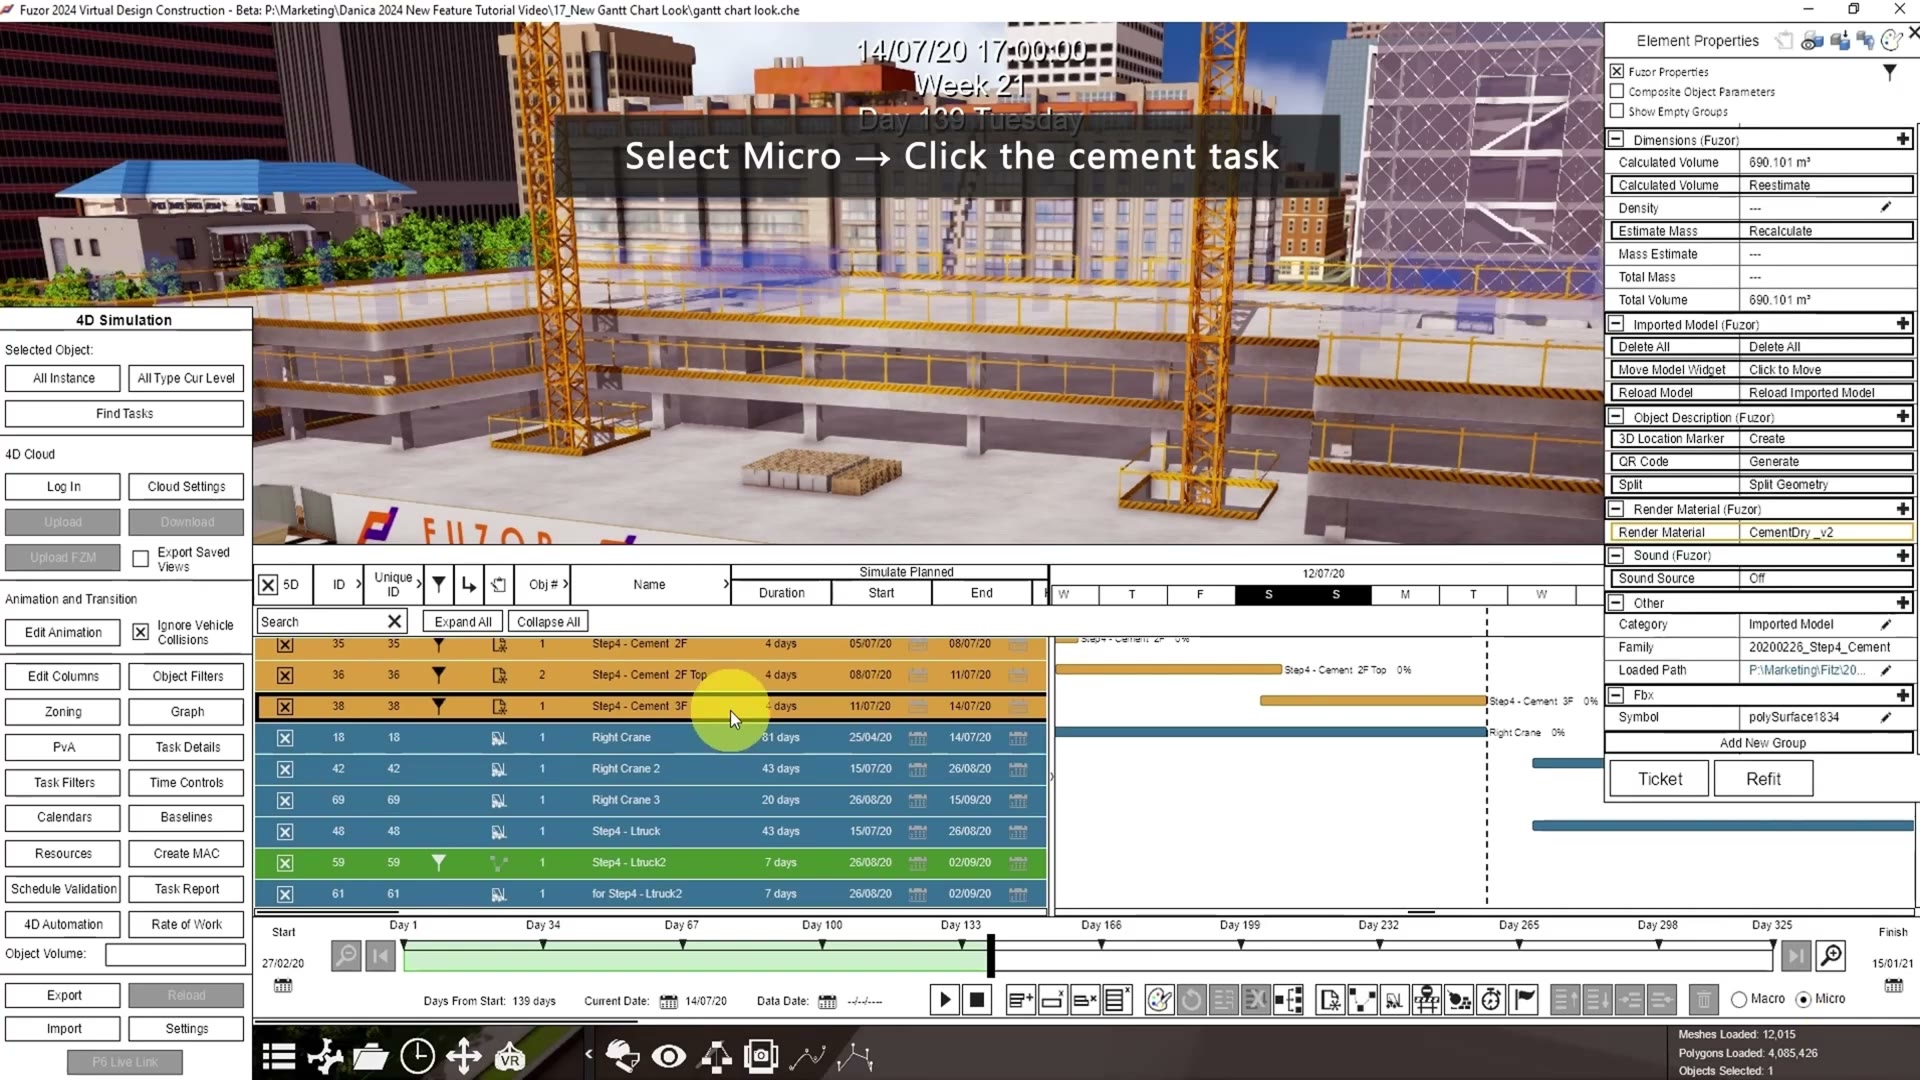Click the paint palette color icon
Viewport: 1920px width, 1080px height.
pos(1160,999)
